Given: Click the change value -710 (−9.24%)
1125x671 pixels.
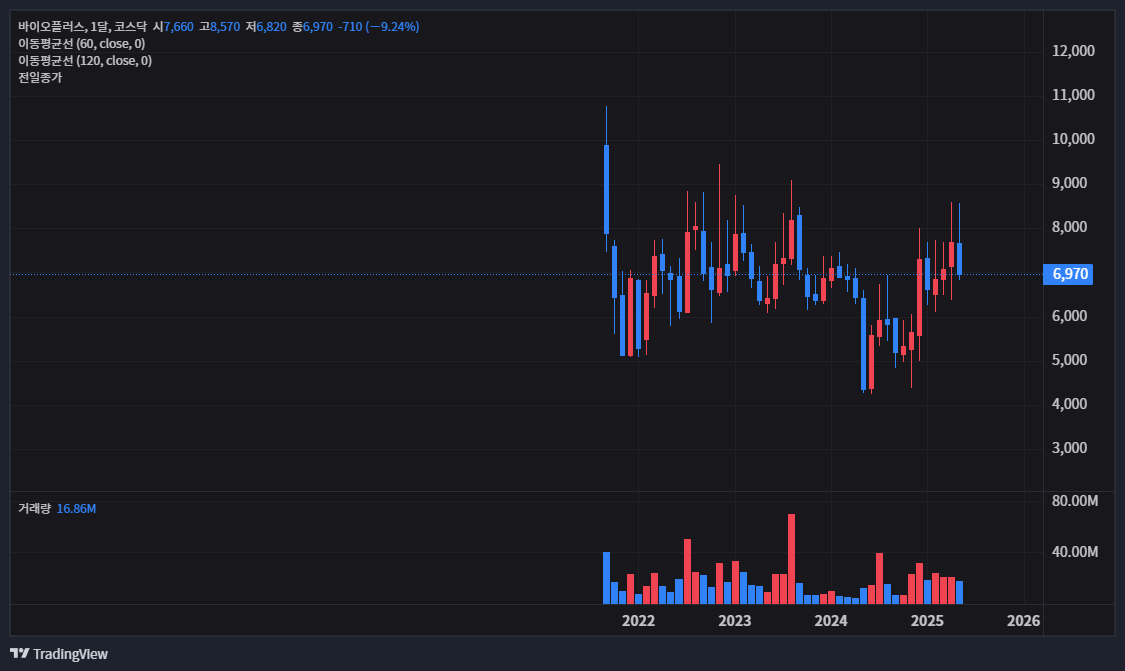Looking at the screenshot, I should pos(379,27).
